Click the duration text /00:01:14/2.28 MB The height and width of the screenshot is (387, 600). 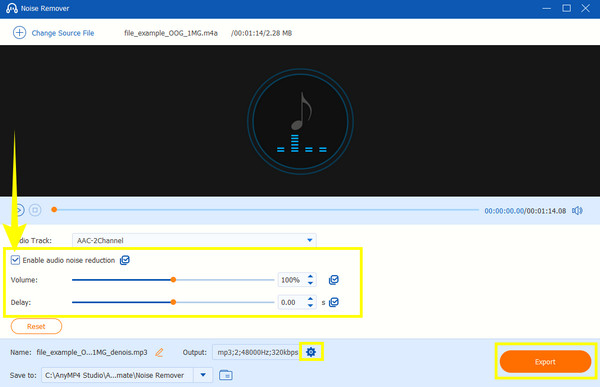pyautogui.click(x=261, y=33)
